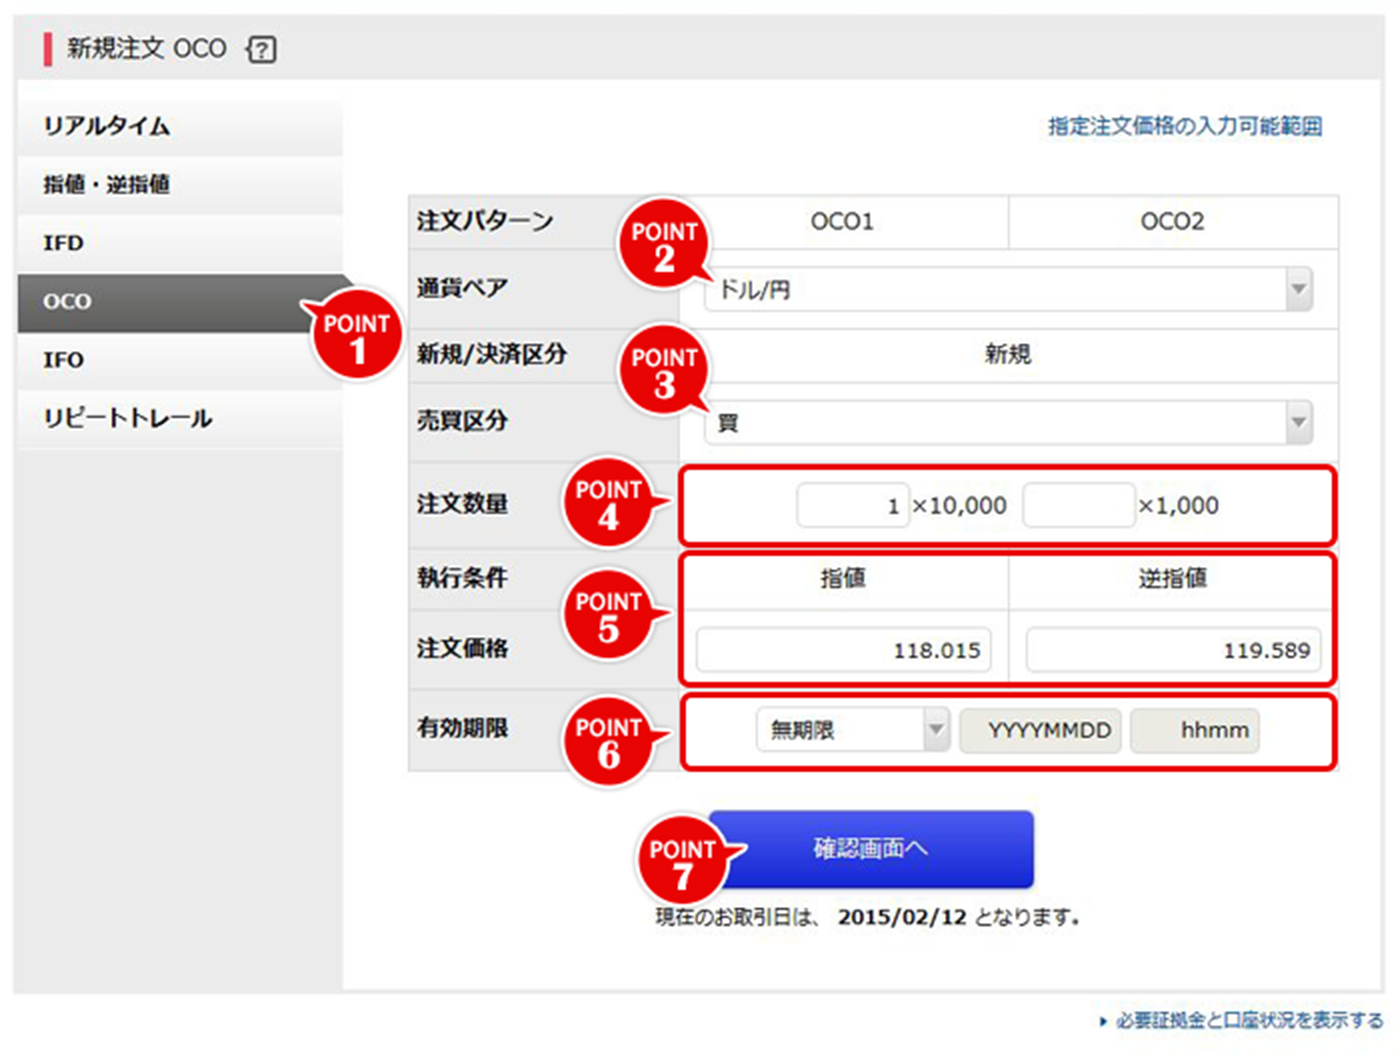Image resolution: width=1400 pixels, height=1056 pixels.
Task: Open the 売買区分 dropdown showing 買
Action: (x=1007, y=422)
